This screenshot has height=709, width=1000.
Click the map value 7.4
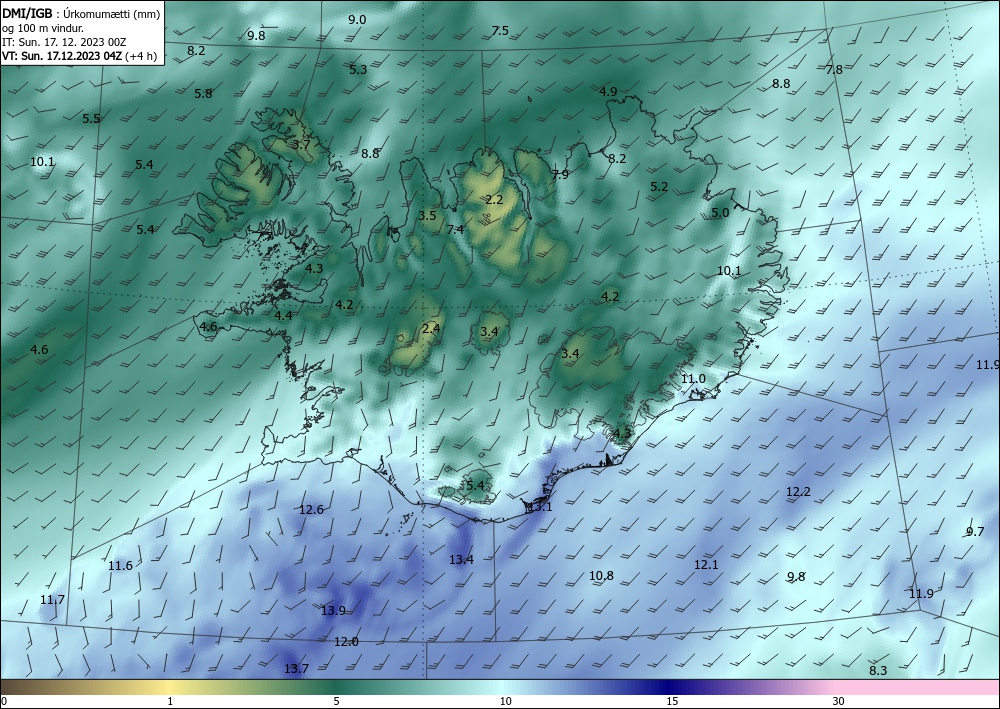[x=455, y=230]
